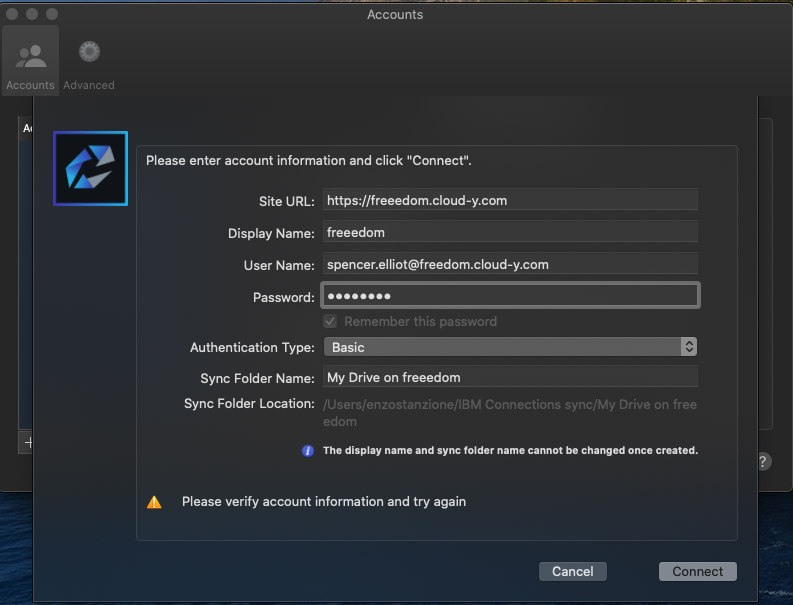
Task: Close the Accounts window
Action: click(x=12, y=14)
